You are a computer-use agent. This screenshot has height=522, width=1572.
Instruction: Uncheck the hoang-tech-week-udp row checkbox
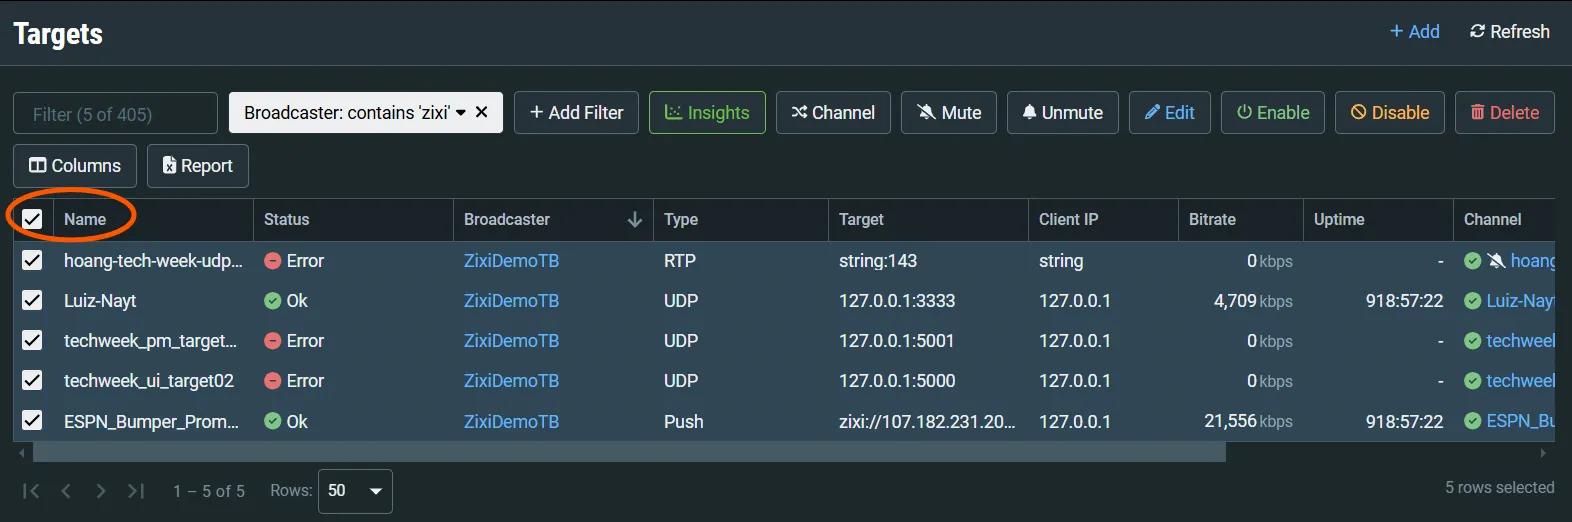click(x=32, y=260)
